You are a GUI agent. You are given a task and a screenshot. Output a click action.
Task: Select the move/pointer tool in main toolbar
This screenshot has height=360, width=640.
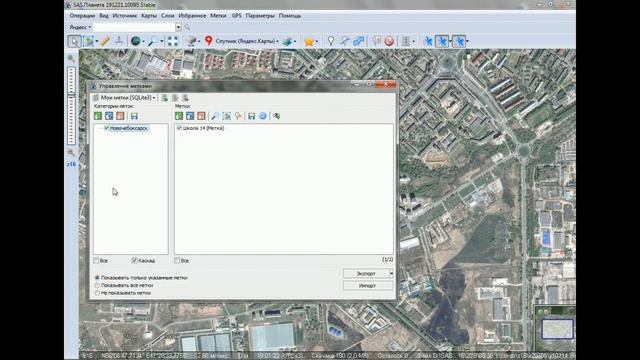coord(74,41)
